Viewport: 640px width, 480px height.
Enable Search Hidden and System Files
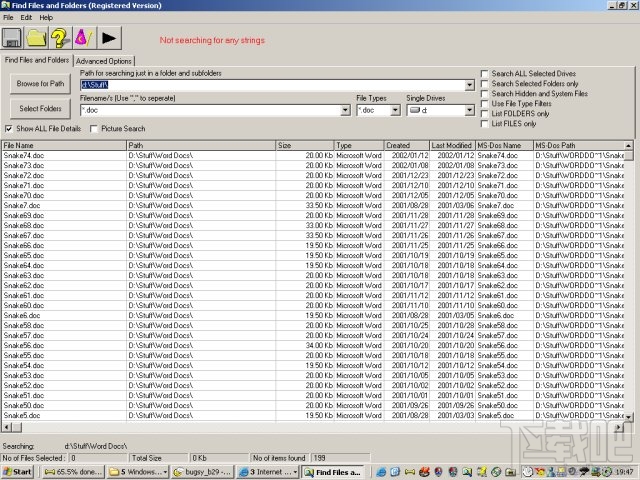coord(484,94)
